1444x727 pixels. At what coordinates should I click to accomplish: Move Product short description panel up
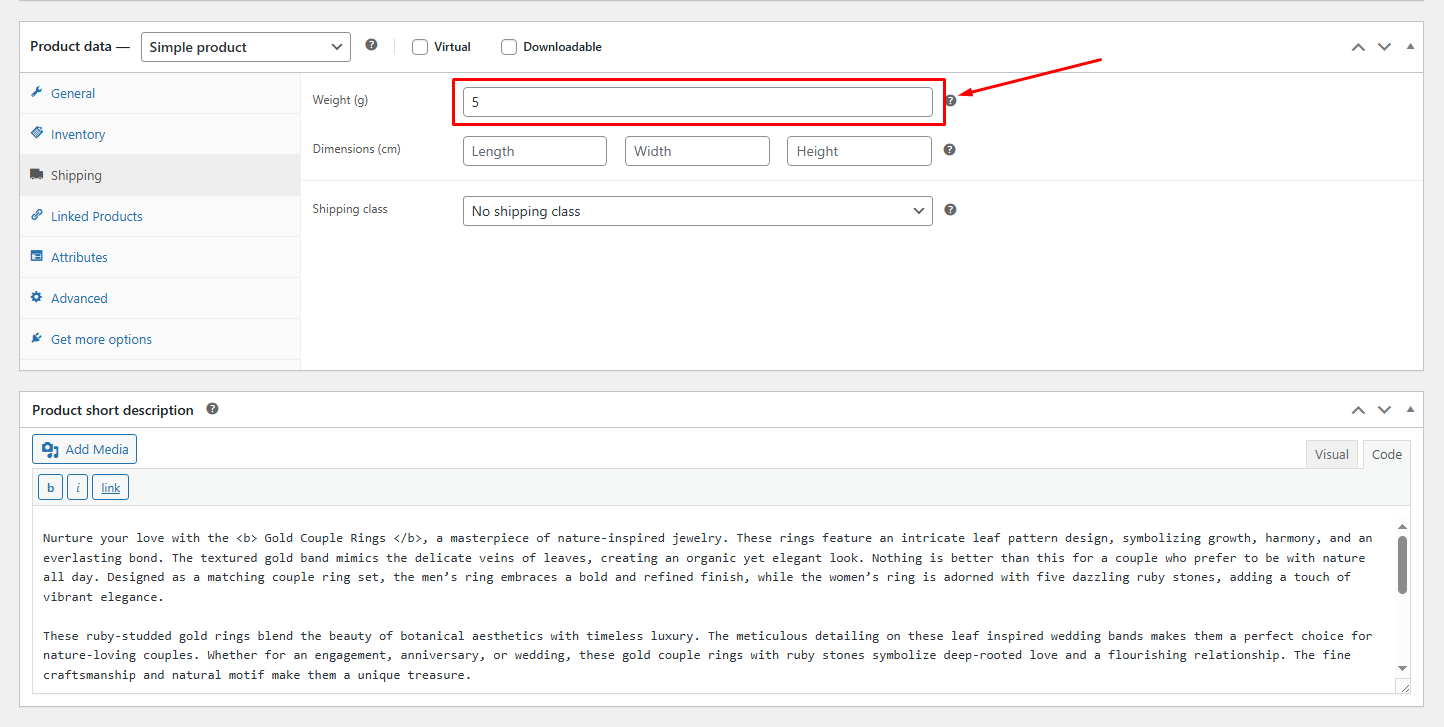[x=1358, y=410]
